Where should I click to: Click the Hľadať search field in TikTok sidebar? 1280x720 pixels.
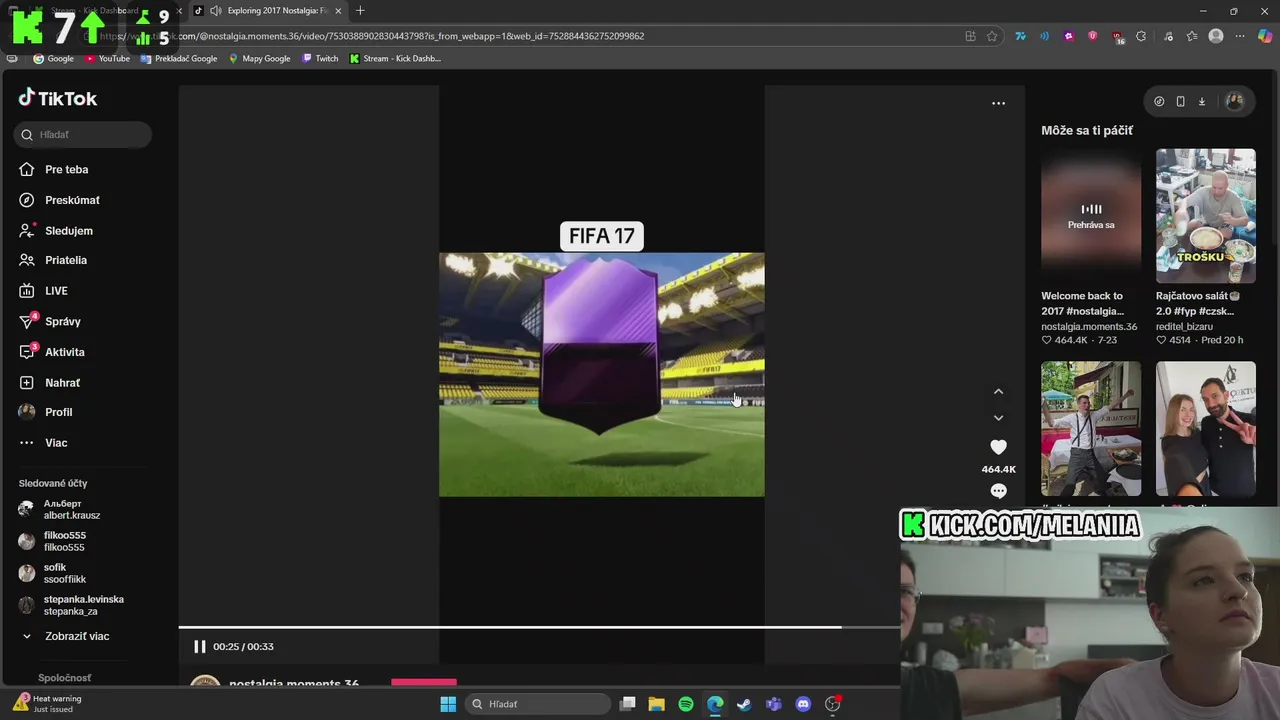(83, 134)
